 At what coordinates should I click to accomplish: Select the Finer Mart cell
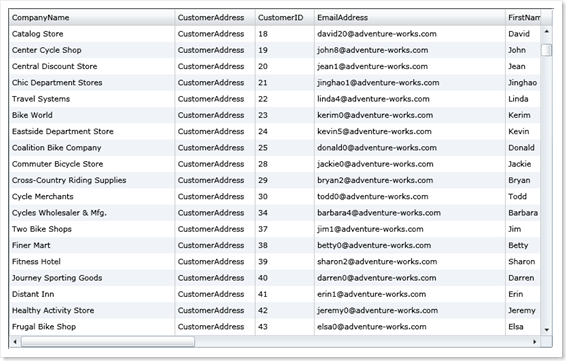[92, 245]
